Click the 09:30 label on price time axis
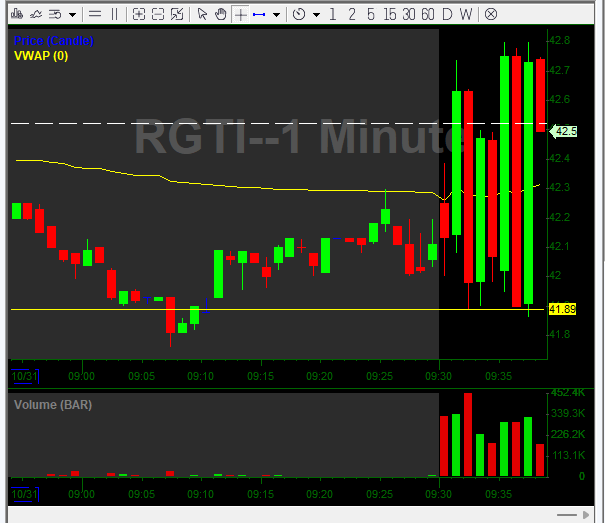The height and width of the screenshot is (523, 605). click(438, 376)
